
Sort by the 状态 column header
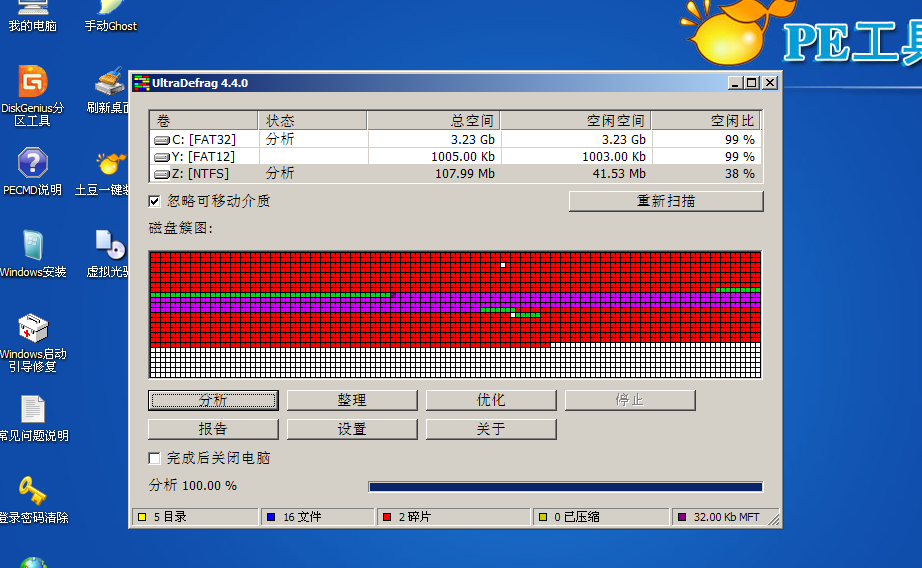coord(312,121)
